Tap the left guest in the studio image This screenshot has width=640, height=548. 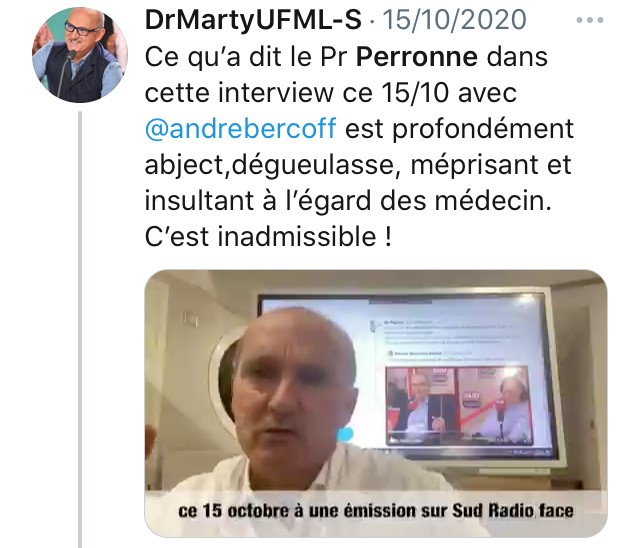(416, 406)
